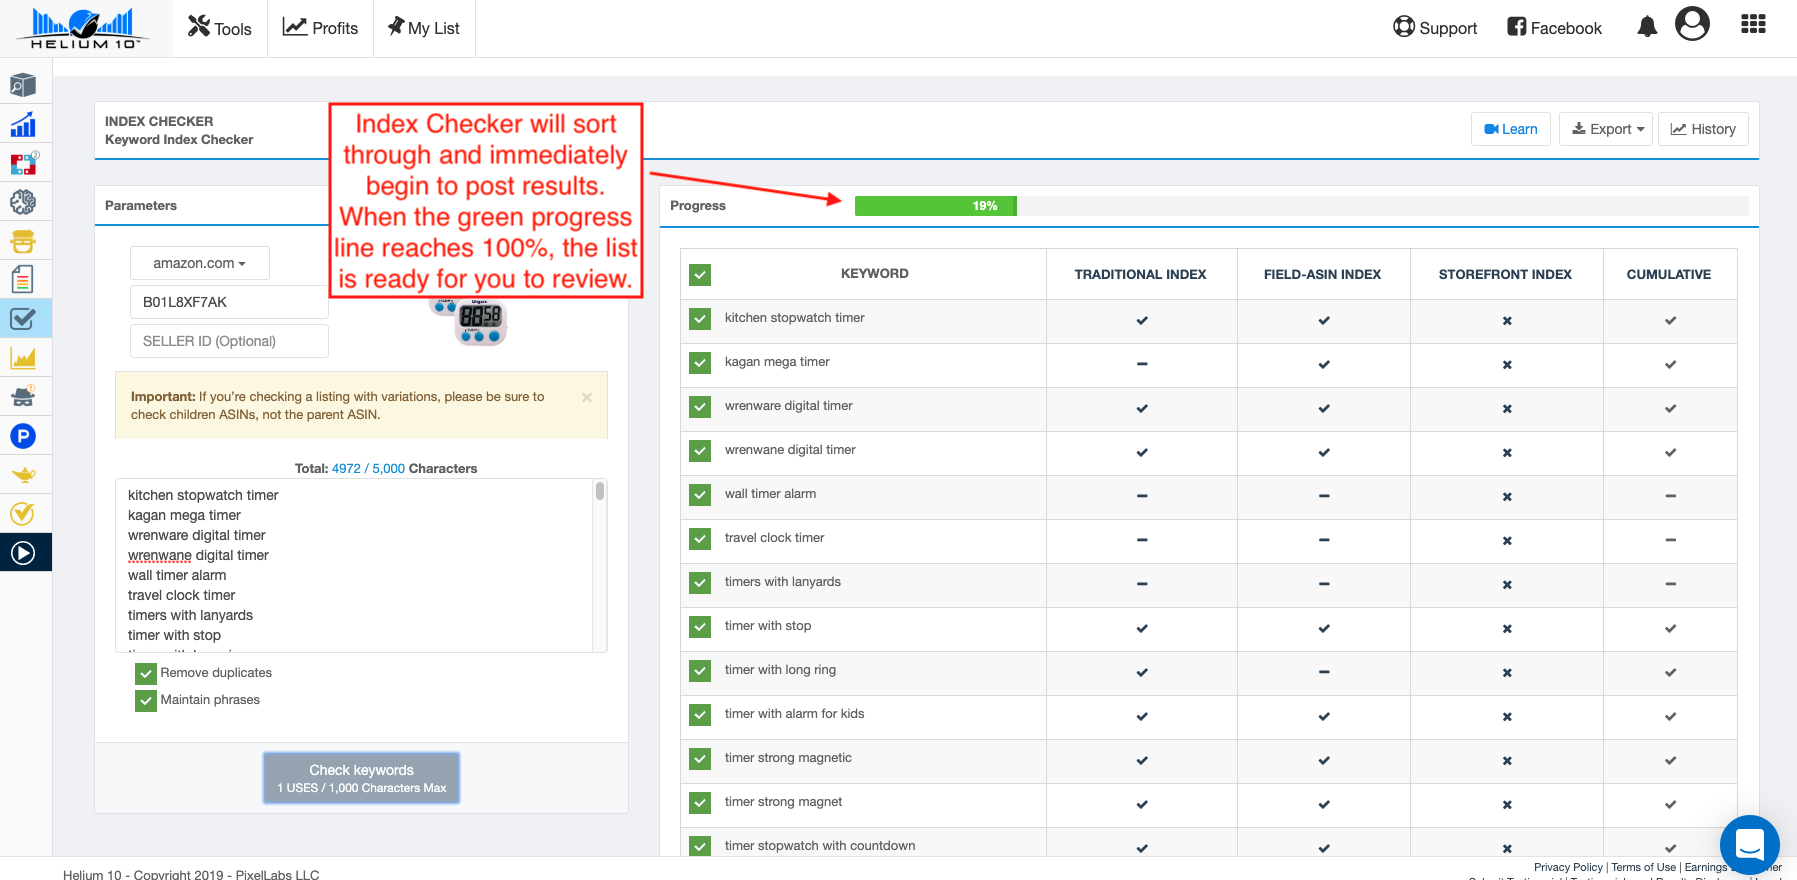Screen dimensions: 1797x880
Task: Toggle select-all checkbox in Keyword header
Action: pos(700,275)
